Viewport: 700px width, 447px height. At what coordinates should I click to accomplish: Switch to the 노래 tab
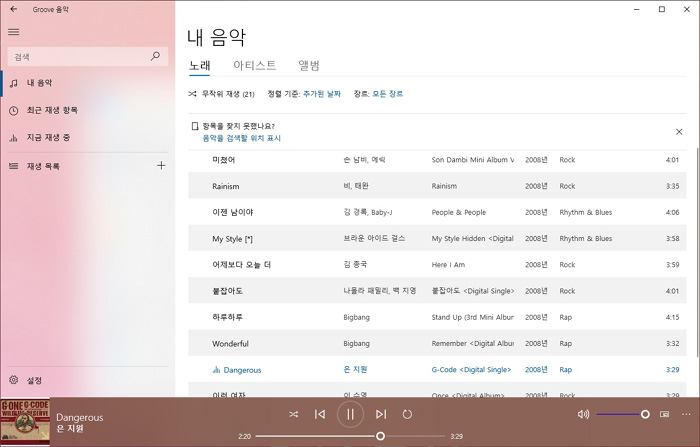point(199,66)
